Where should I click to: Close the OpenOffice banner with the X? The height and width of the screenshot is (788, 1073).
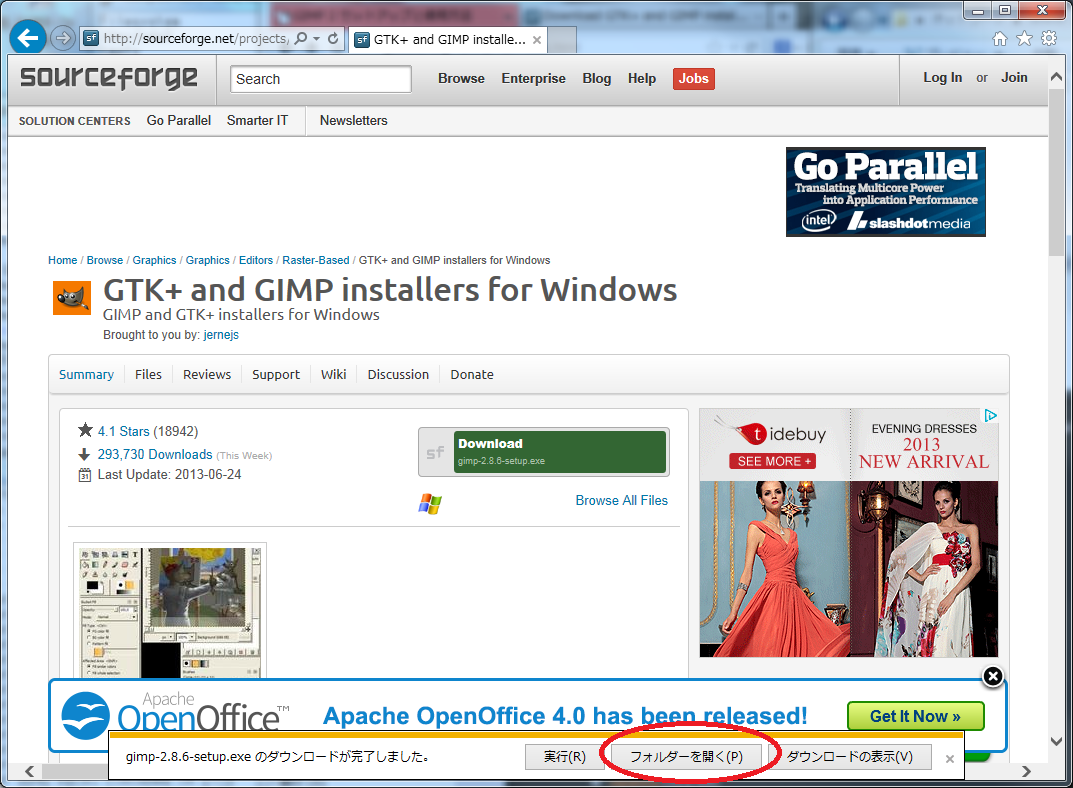click(x=992, y=677)
